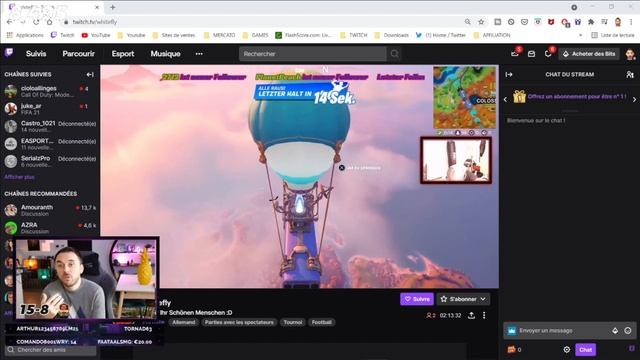Go to the Musique section
This screenshot has width=640, height=360.
(165, 54)
